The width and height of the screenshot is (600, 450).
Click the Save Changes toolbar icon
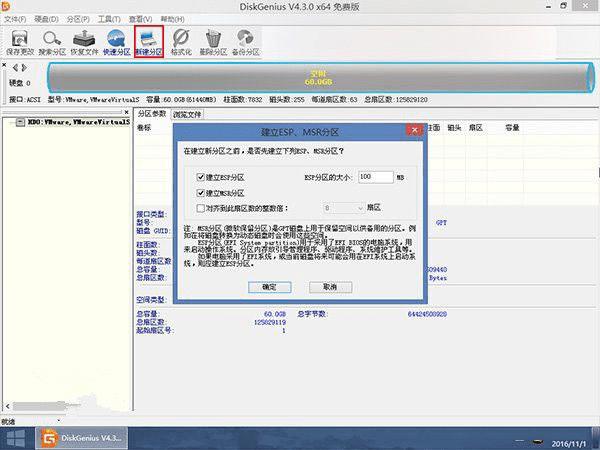coord(20,42)
